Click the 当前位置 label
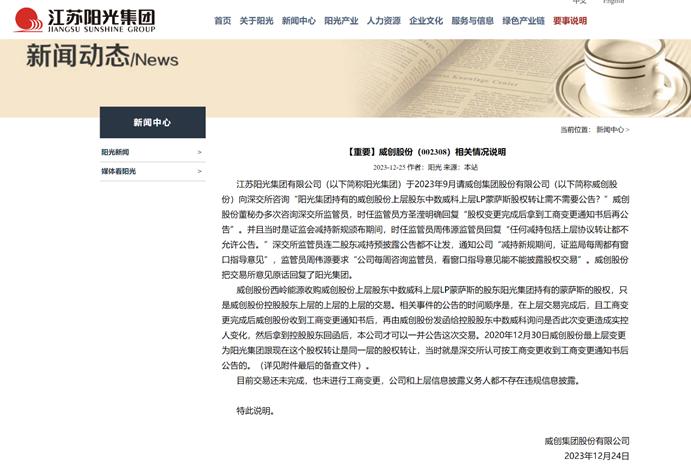Screen dimensions: 691x473 tap(575, 130)
